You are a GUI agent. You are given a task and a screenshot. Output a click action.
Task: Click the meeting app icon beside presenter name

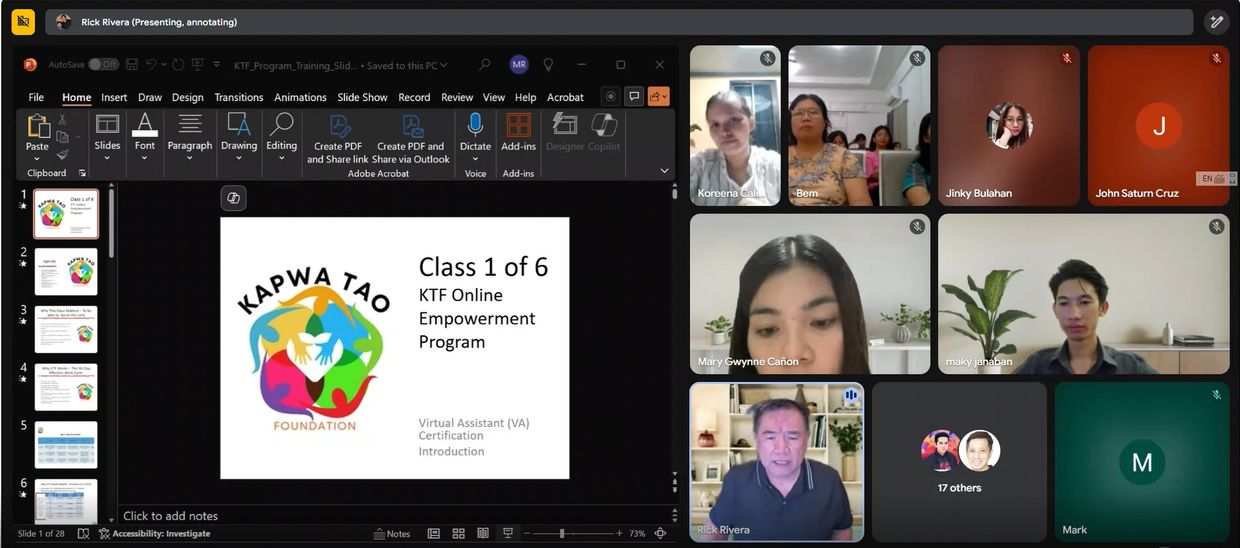coord(23,21)
